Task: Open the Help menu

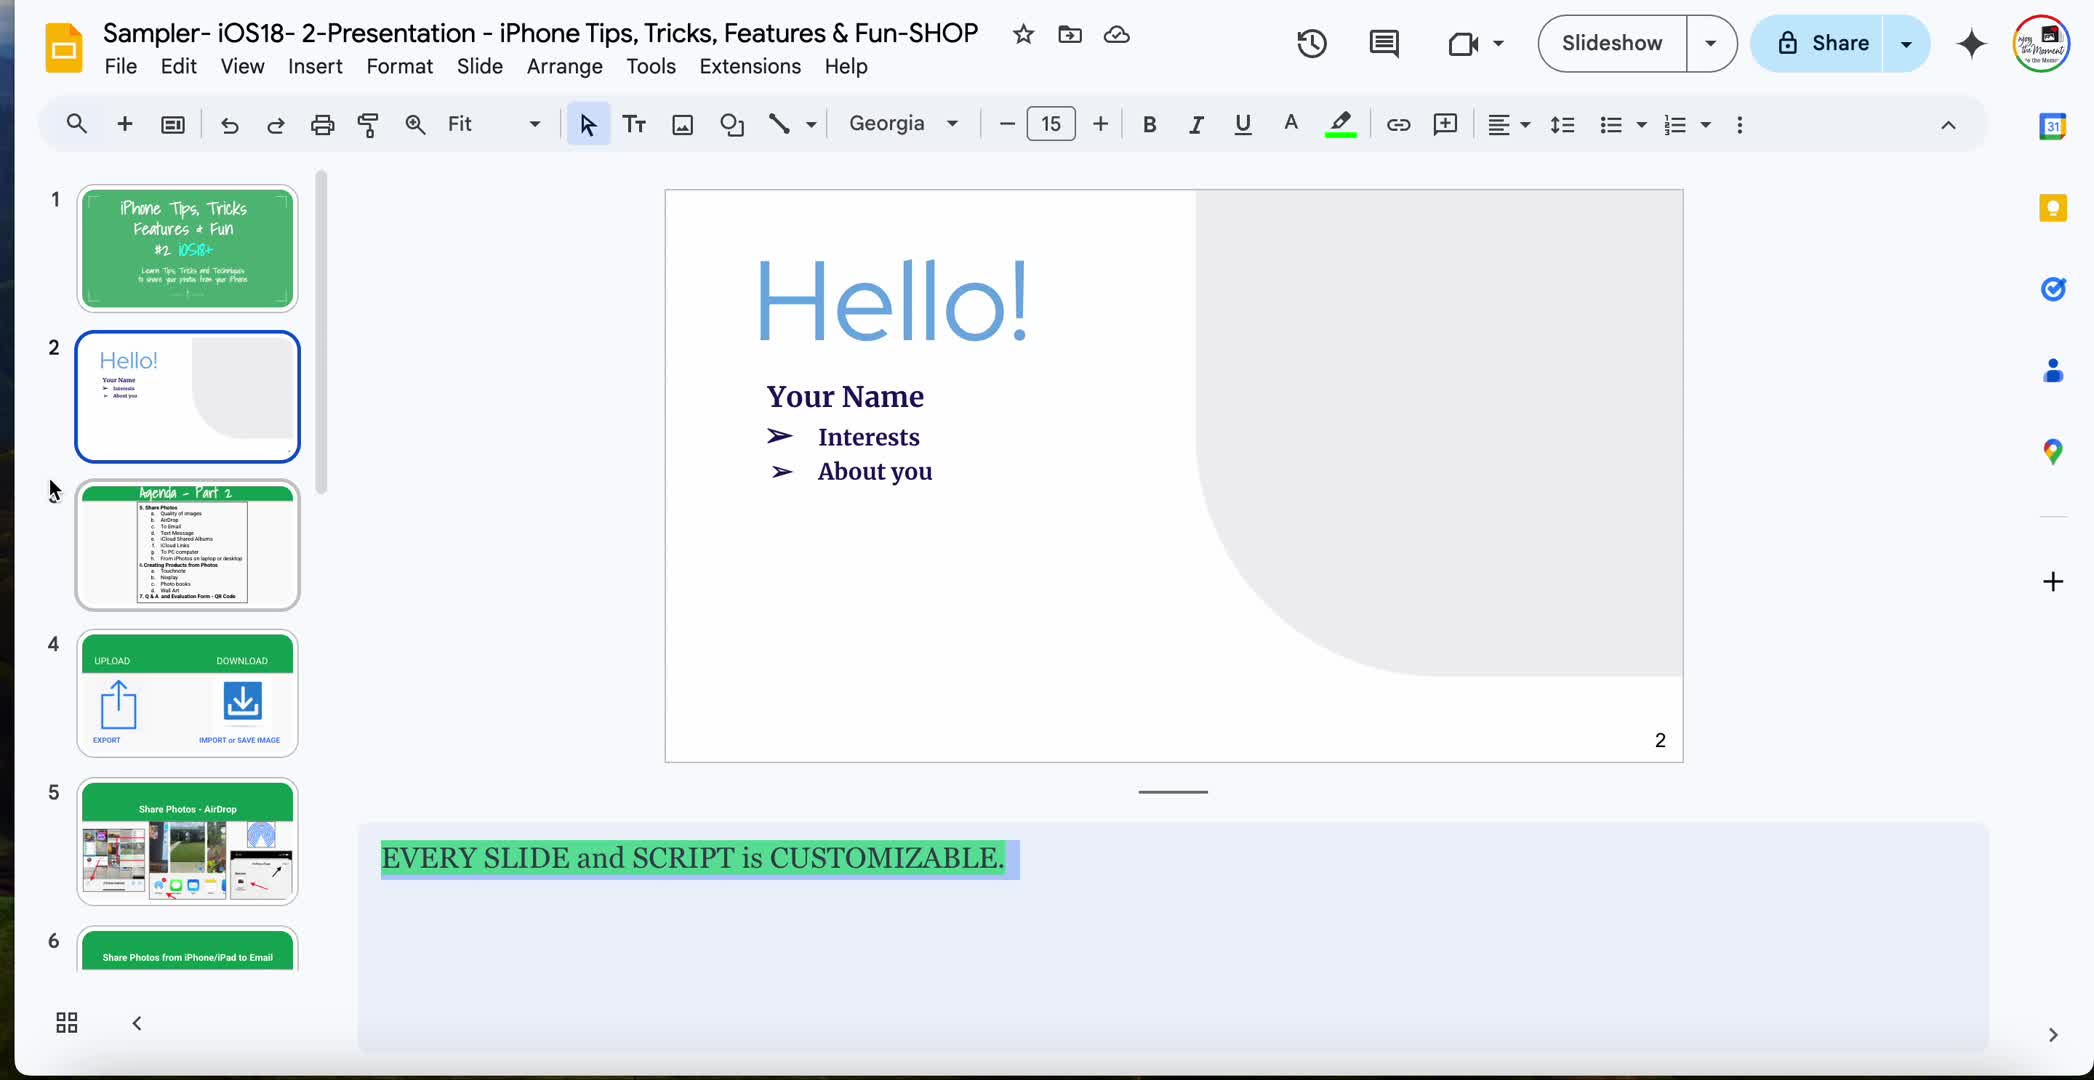Action: [x=846, y=66]
